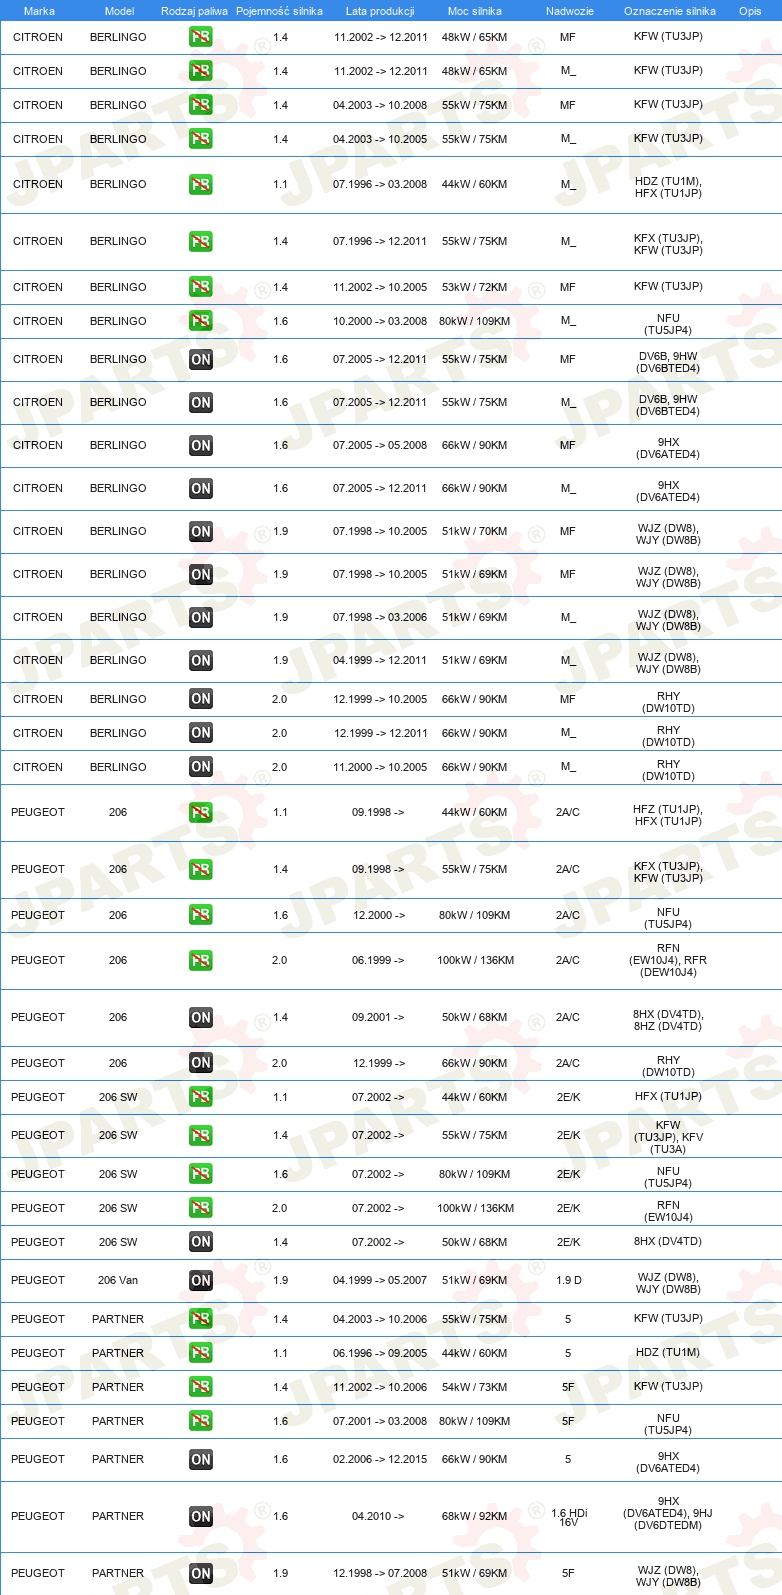
Task: Click diesel ON icon in Berlingo 07.2005 -> 05.2008 row
Action: 201,445
